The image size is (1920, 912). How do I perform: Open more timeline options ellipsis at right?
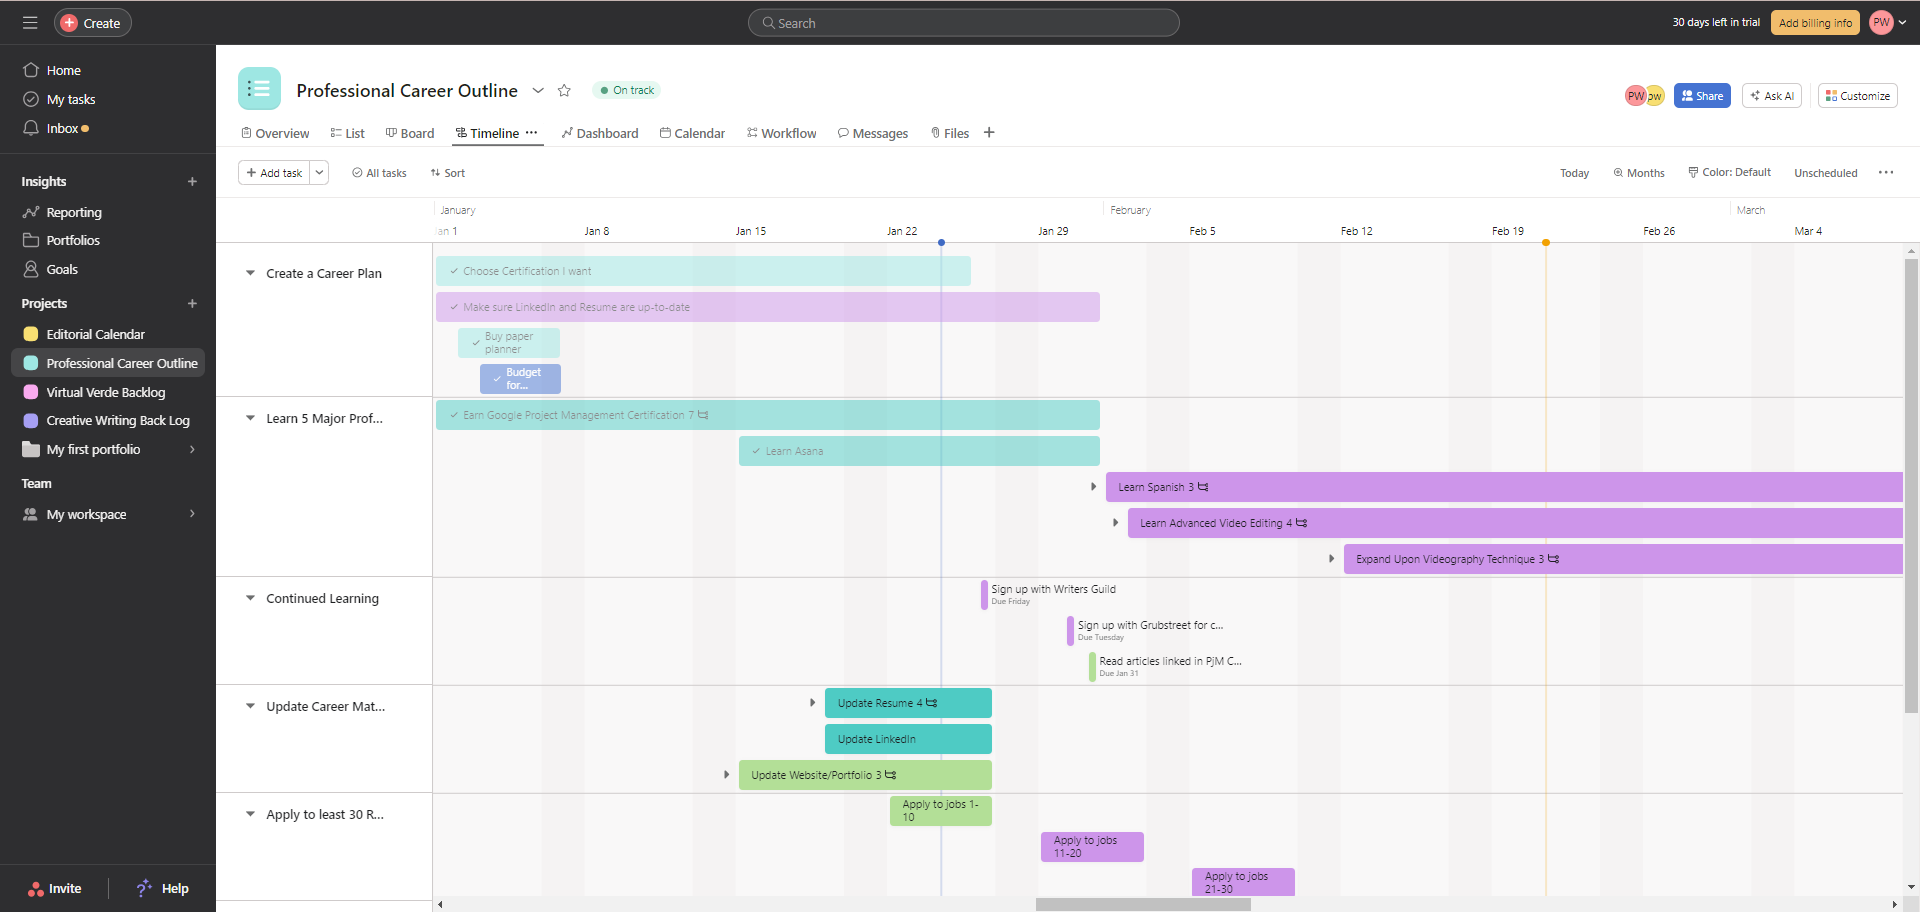coord(1886,172)
